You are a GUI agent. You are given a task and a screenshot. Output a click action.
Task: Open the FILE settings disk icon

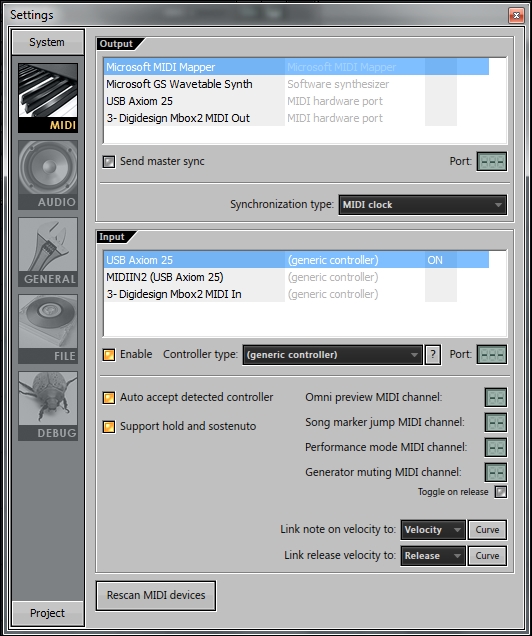click(47, 329)
